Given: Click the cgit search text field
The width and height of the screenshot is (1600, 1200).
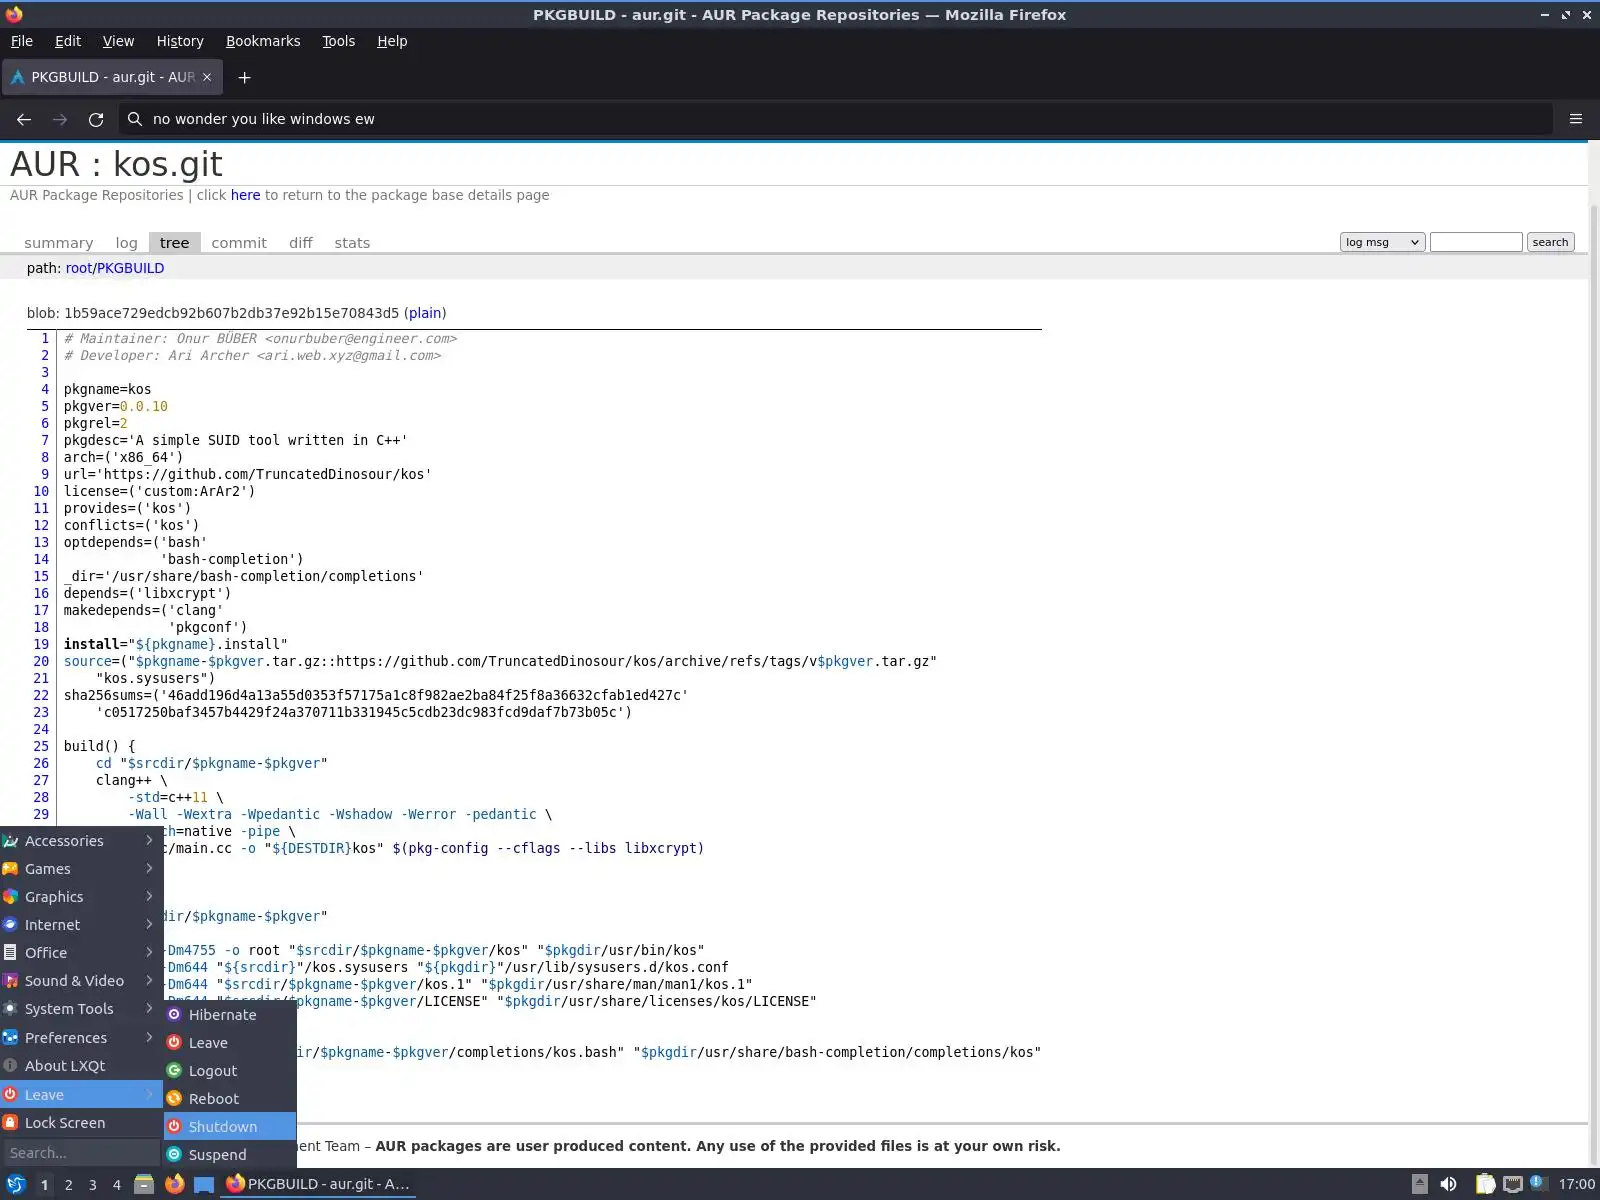Looking at the screenshot, I should click(1476, 242).
